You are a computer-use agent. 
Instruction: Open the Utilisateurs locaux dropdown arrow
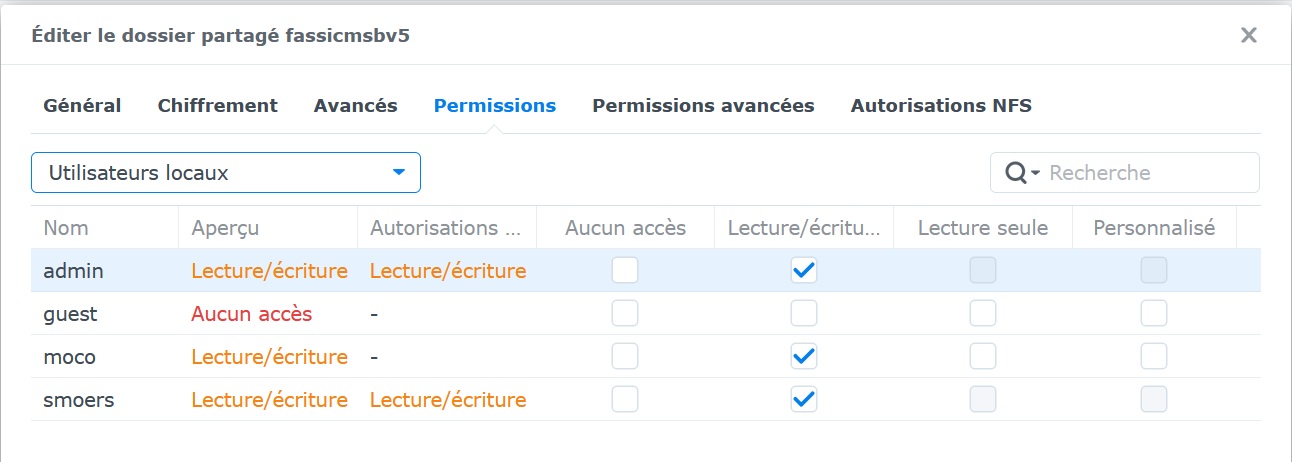[399, 172]
